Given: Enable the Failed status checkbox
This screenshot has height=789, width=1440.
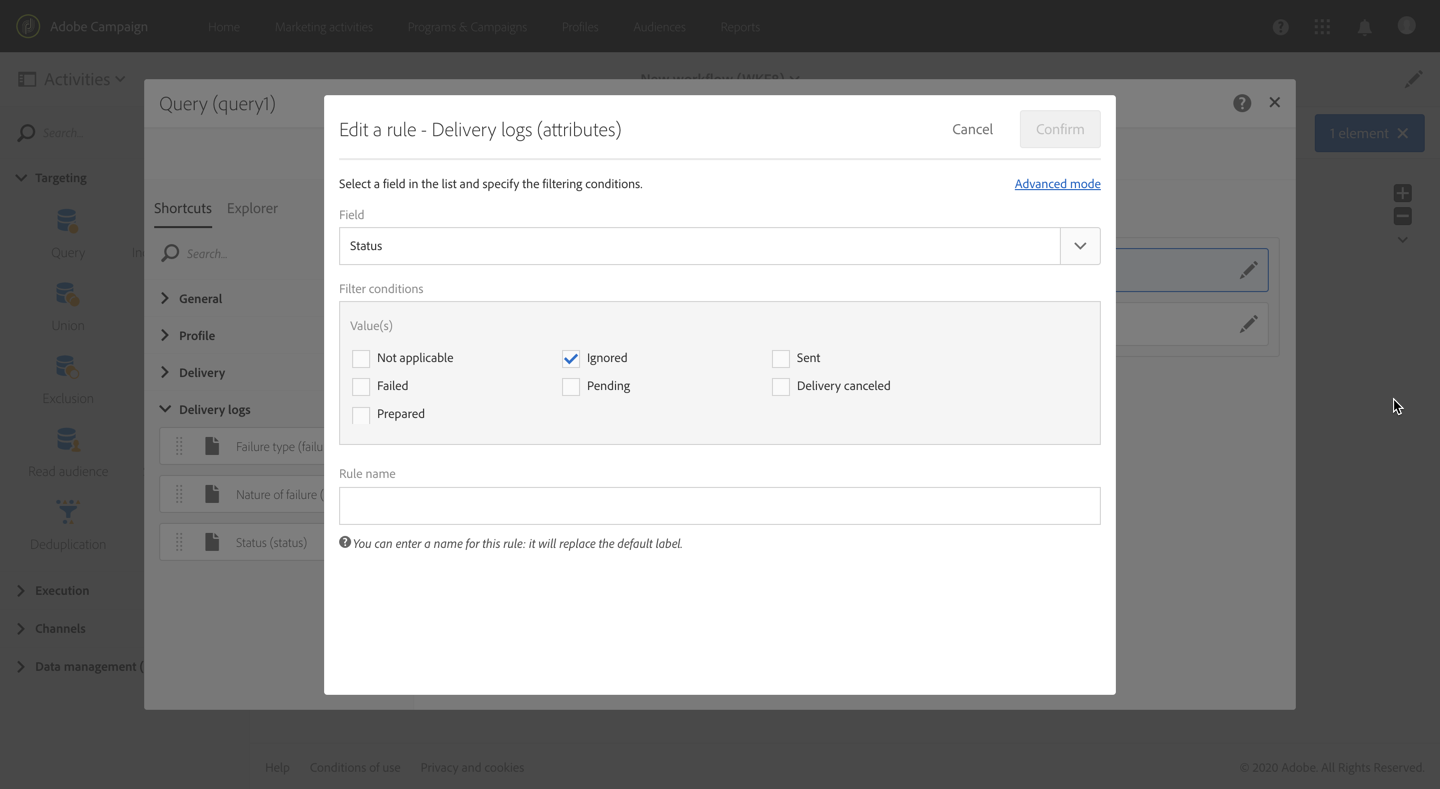Looking at the screenshot, I should pos(361,386).
